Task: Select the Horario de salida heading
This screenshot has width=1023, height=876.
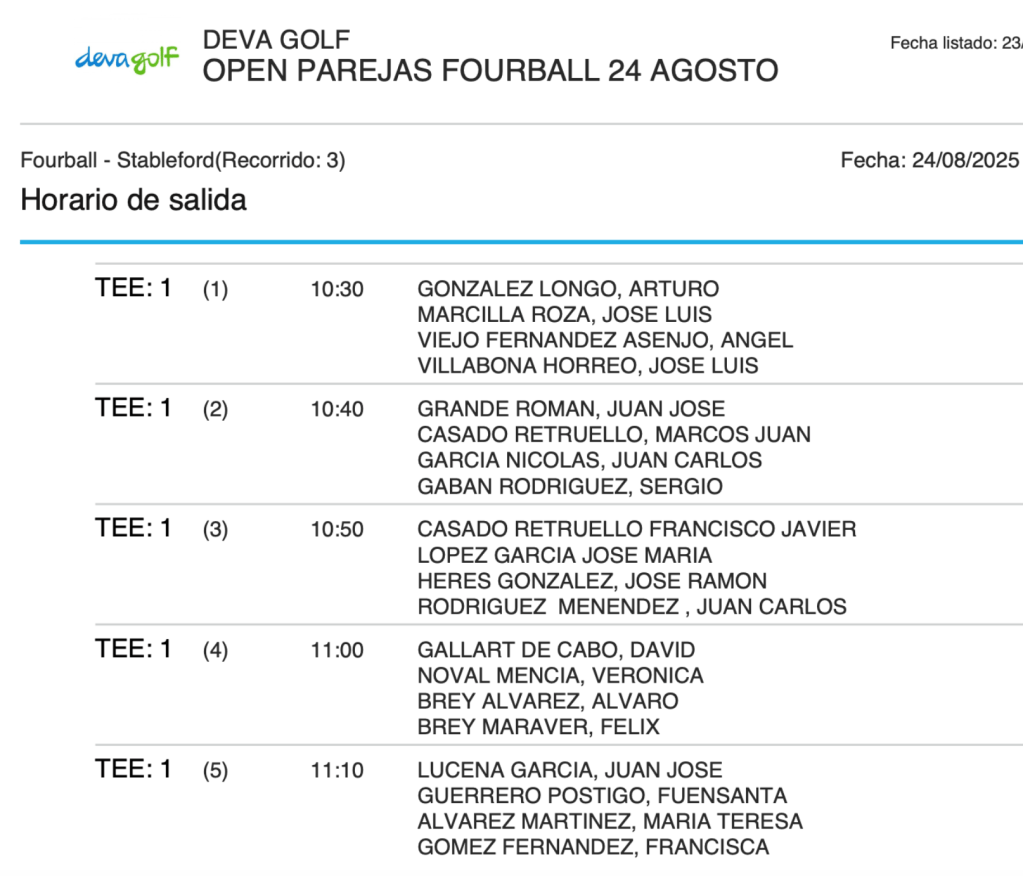Action: (133, 200)
